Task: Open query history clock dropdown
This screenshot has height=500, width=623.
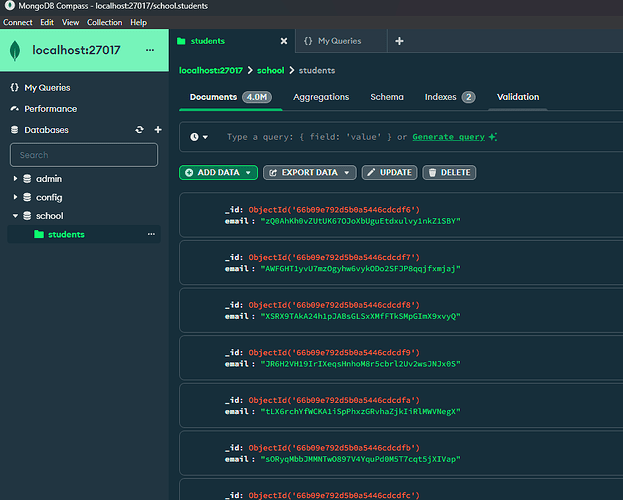Action: pos(199,136)
